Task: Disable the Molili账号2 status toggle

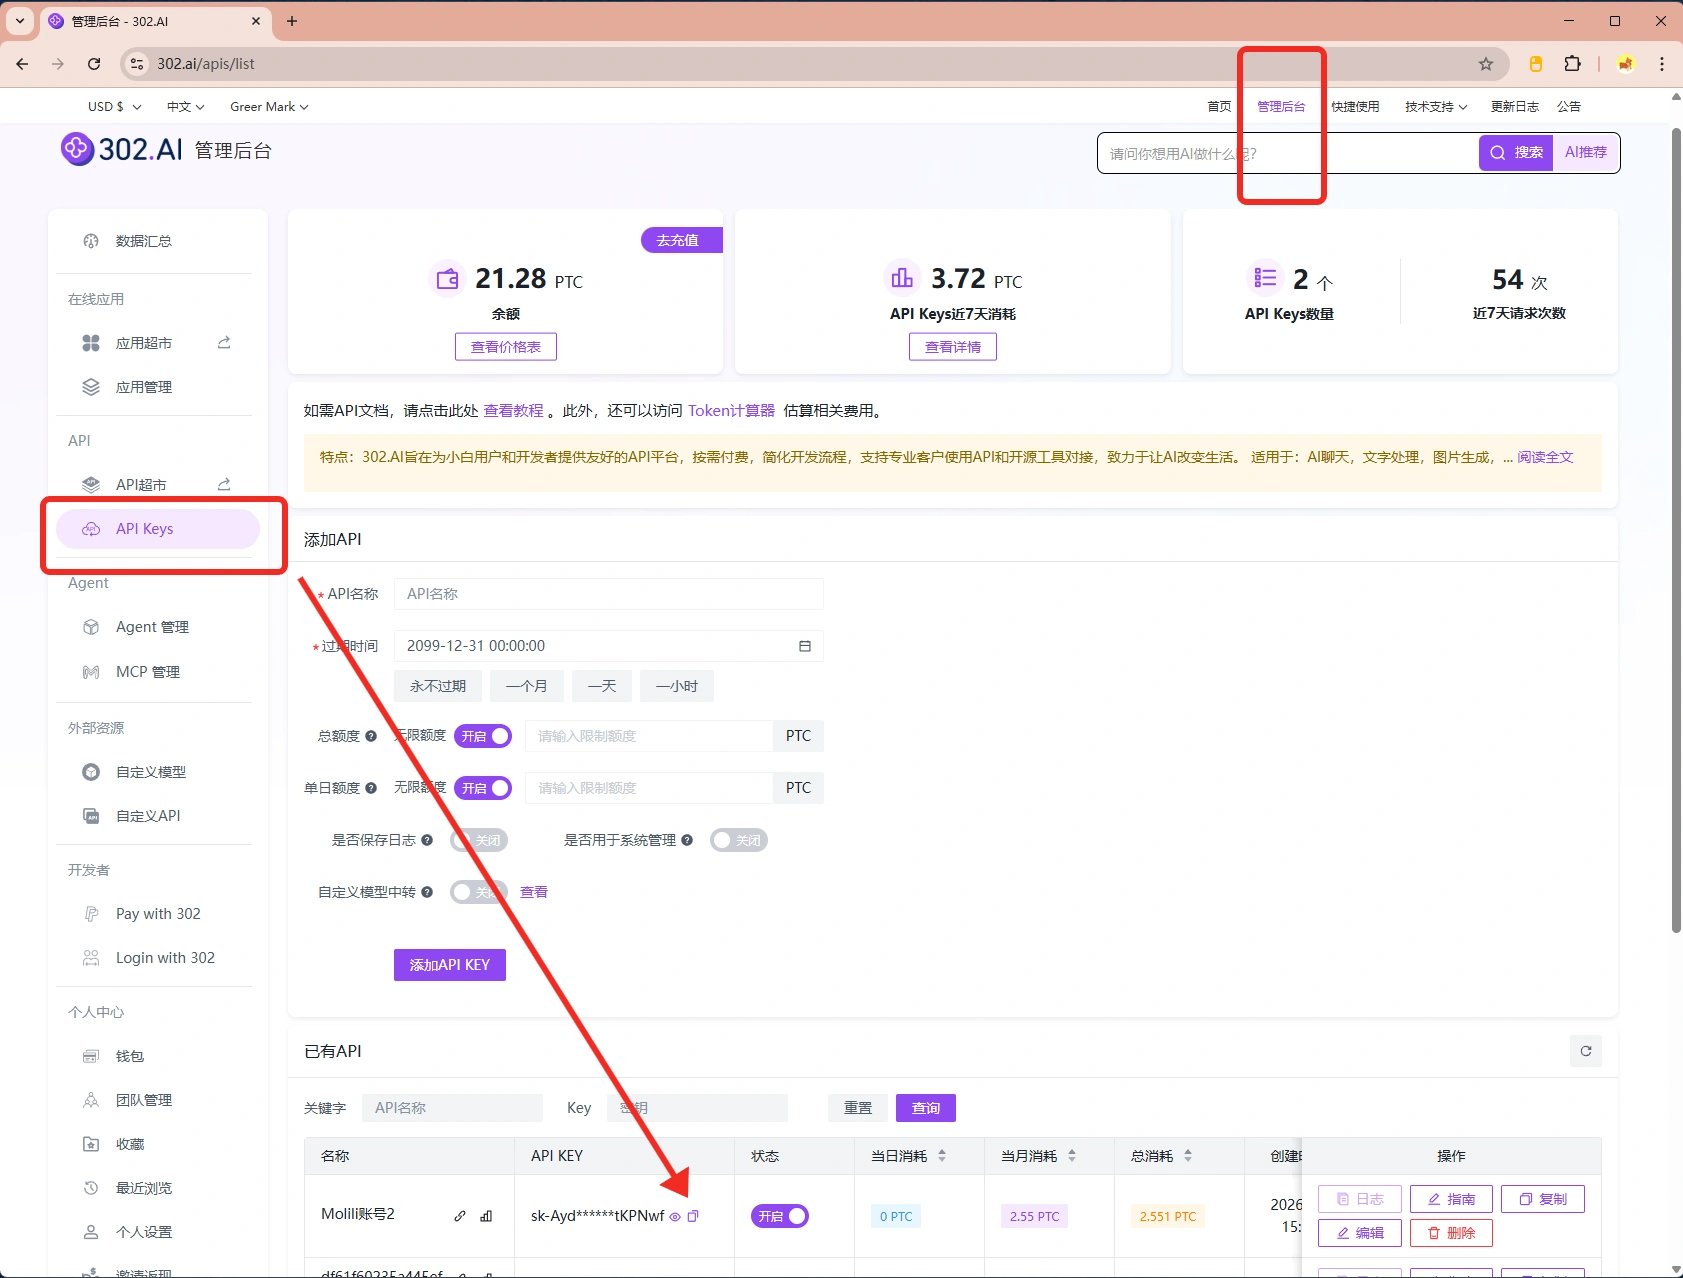Action: point(778,1216)
